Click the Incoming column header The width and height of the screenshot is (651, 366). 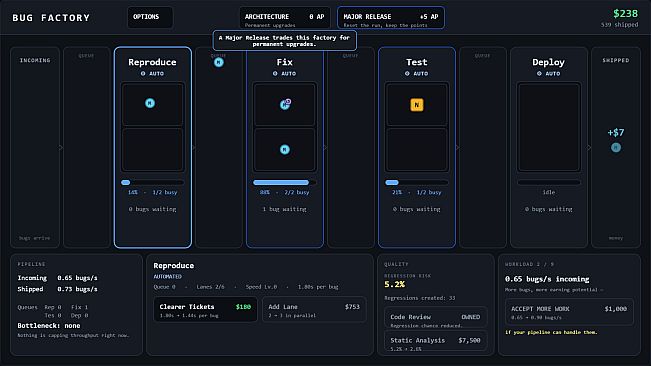pyautogui.click(x=35, y=60)
